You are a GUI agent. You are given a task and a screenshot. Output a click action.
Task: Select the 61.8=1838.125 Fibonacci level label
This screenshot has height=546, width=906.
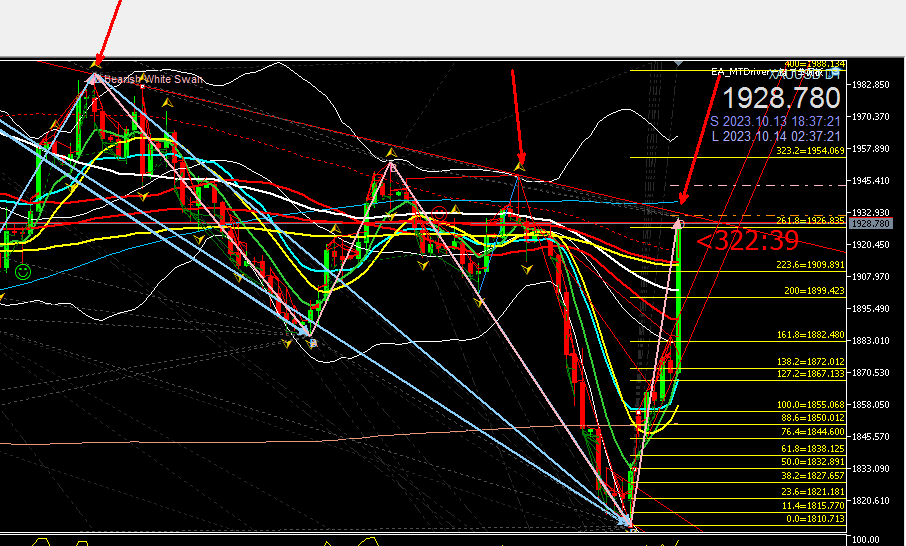tap(812, 448)
